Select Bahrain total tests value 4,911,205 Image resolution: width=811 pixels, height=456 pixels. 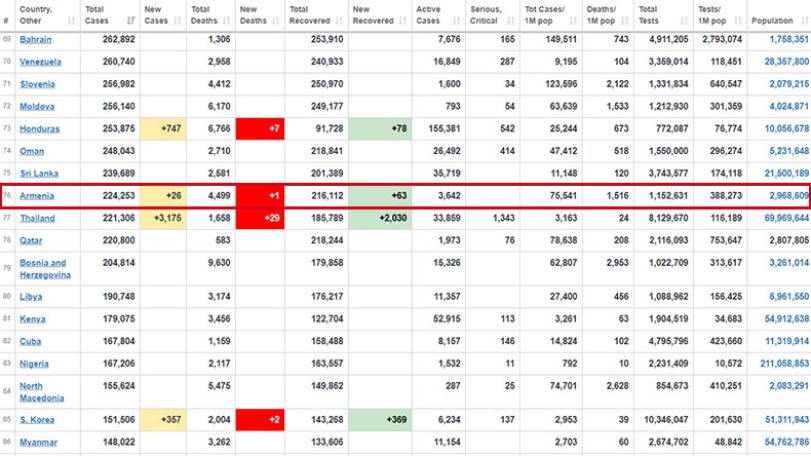point(668,39)
